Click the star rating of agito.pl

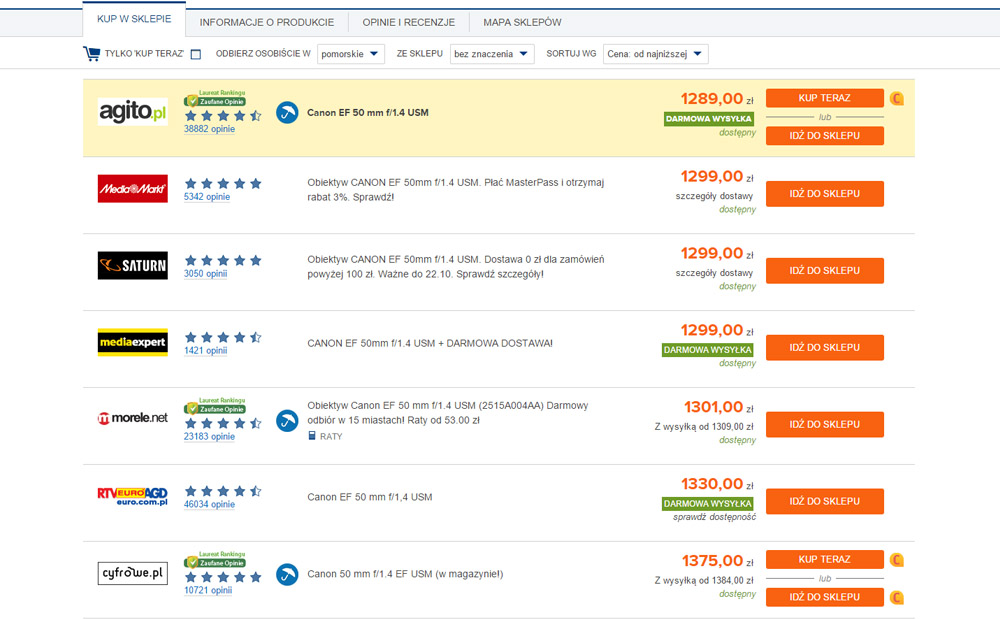coord(223,115)
